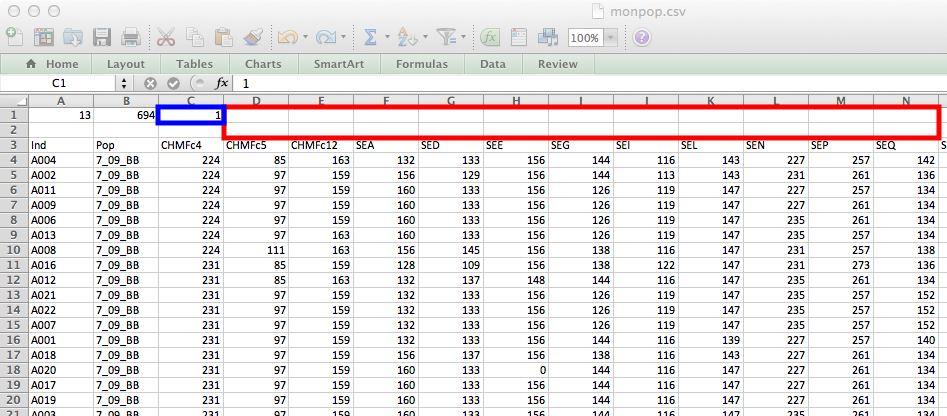Open the Help question mark icon
The width and height of the screenshot is (947, 416).
(641, 37)
